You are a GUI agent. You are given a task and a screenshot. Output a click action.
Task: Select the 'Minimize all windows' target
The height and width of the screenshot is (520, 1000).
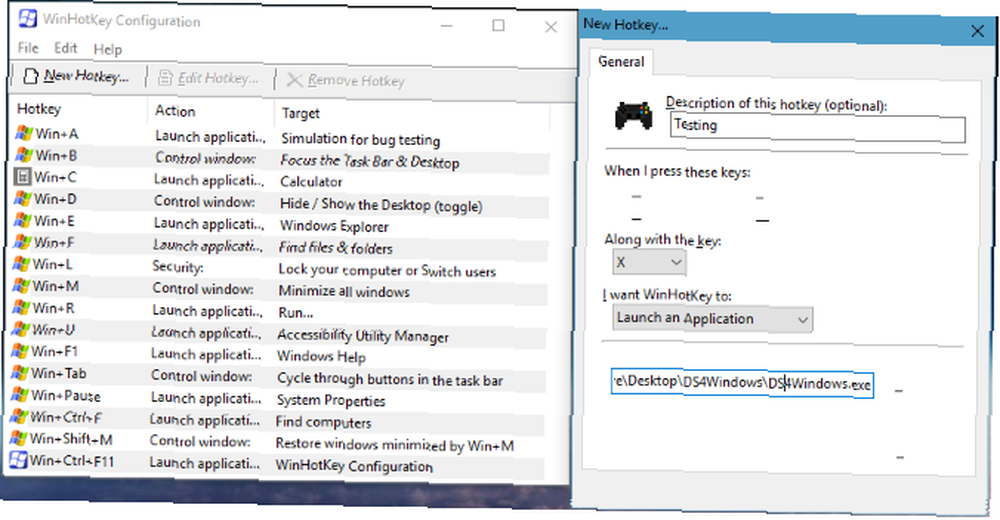[344, 292]
